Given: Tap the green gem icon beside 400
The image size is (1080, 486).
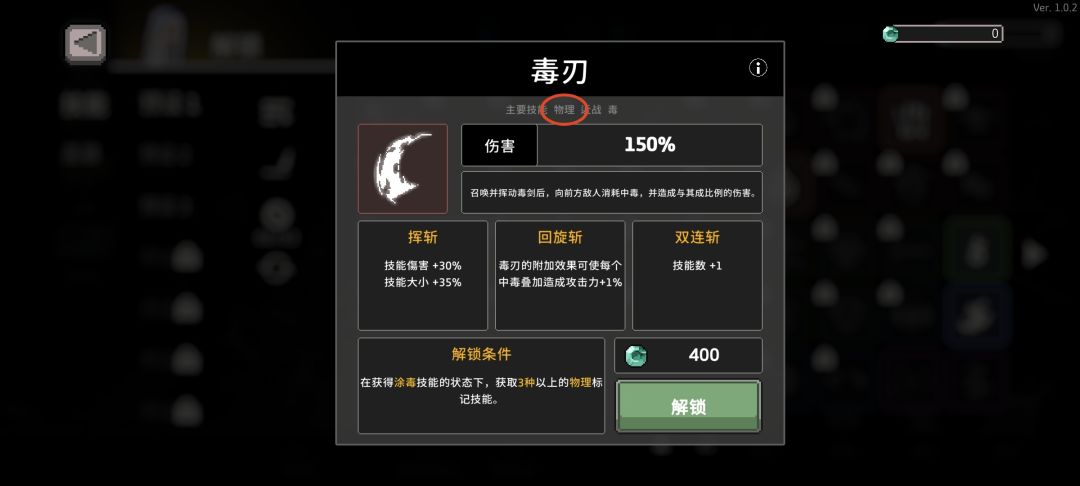Looking at the screenshot, I should [x=636, y=356].
